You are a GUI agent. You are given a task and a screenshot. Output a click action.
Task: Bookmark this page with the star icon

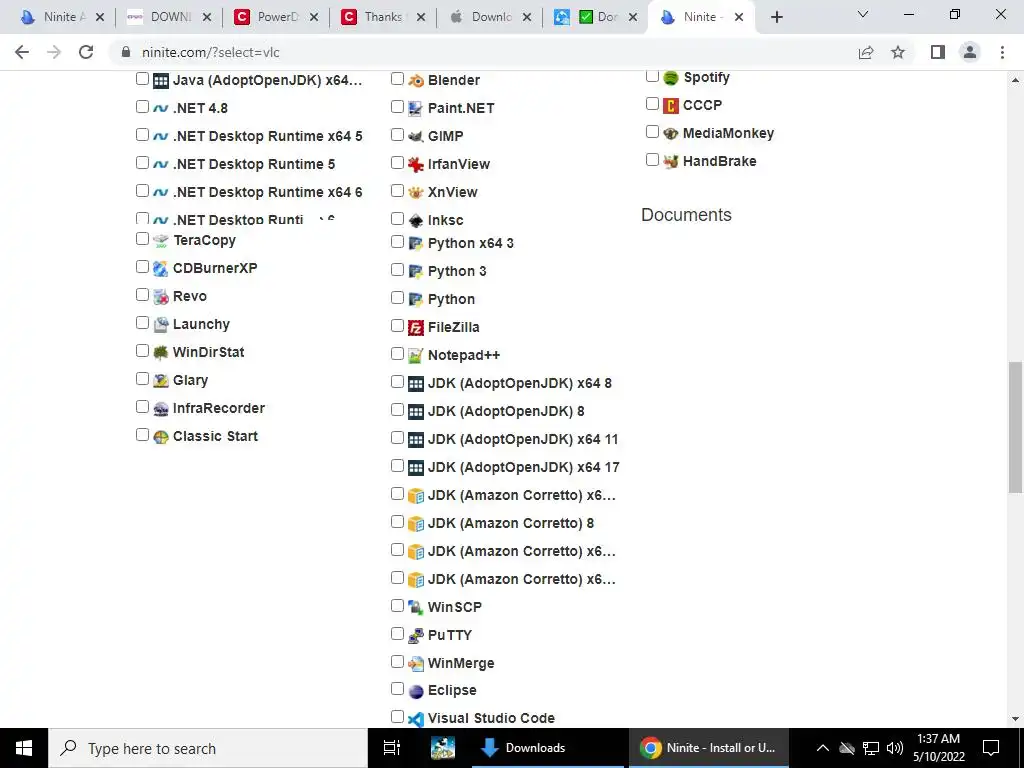tap(898, 52)
